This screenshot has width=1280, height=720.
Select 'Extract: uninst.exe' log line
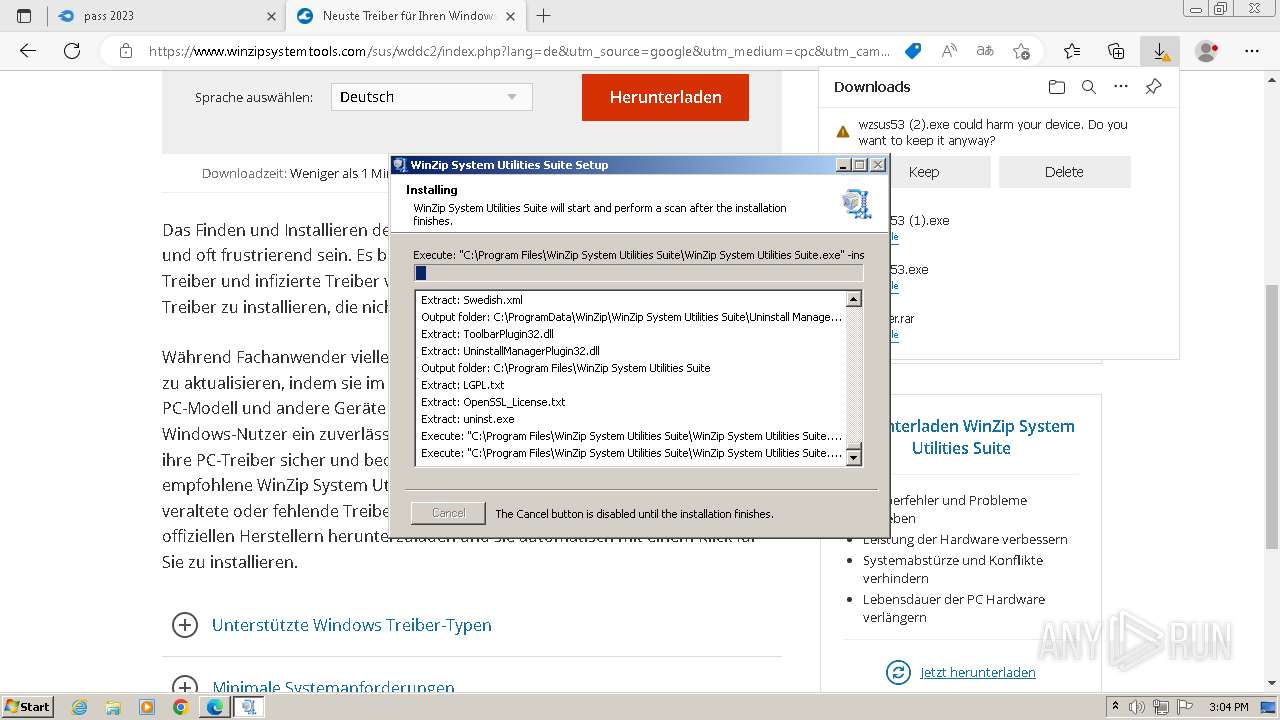click(467, 419)
